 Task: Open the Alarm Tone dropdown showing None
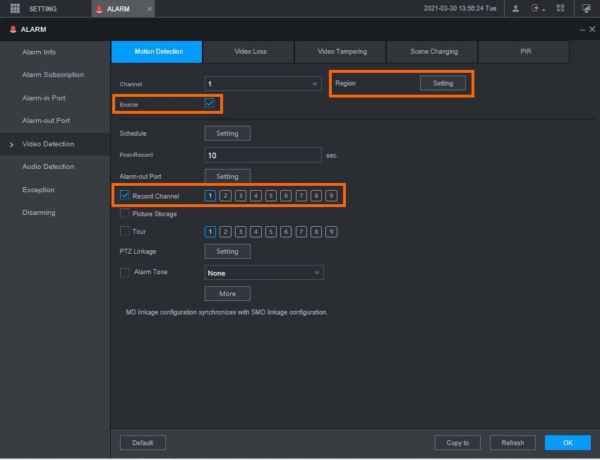(x=263, y=272)
